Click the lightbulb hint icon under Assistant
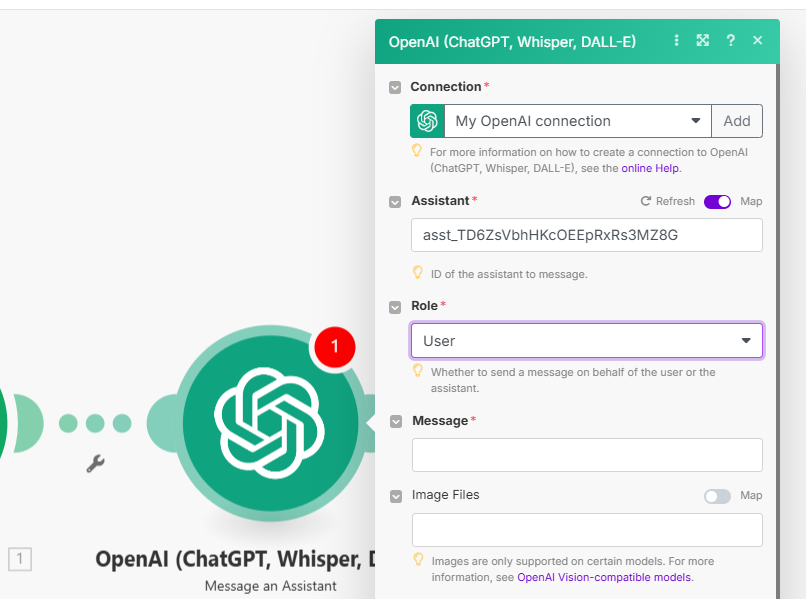 click(x=418, y=272)
